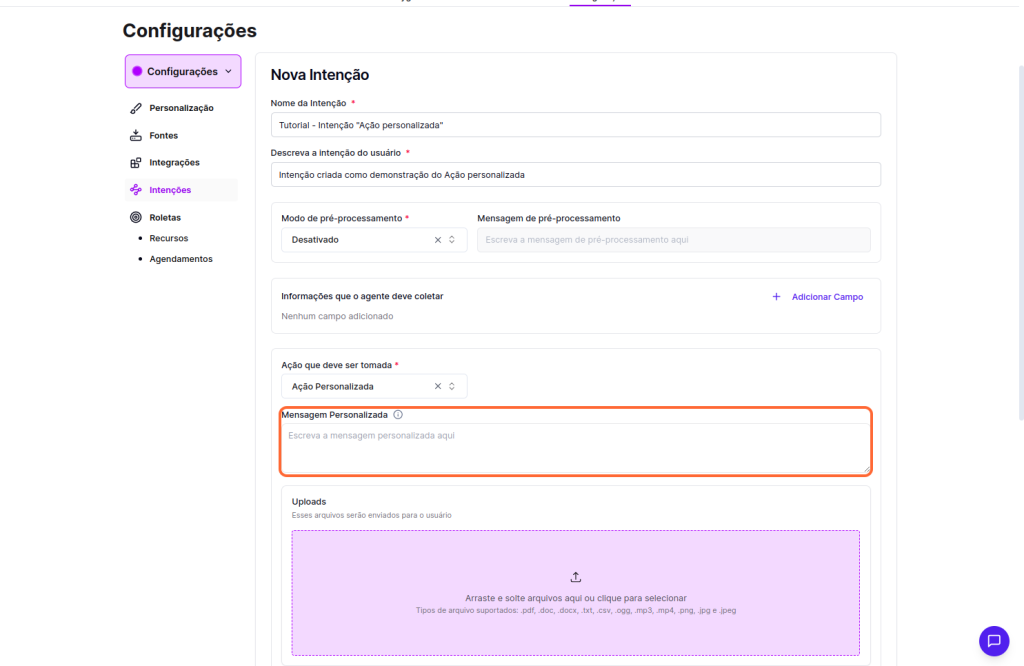Focus the Descreva a intenção do usuário field
The image size is (1024, 666).
point(575,174)
